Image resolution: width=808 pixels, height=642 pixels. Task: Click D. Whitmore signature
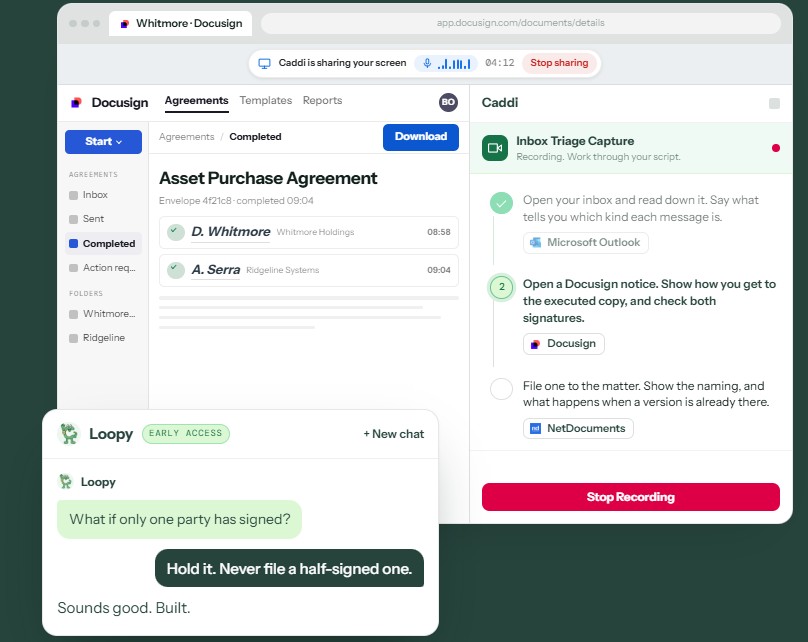pos(230,232)
